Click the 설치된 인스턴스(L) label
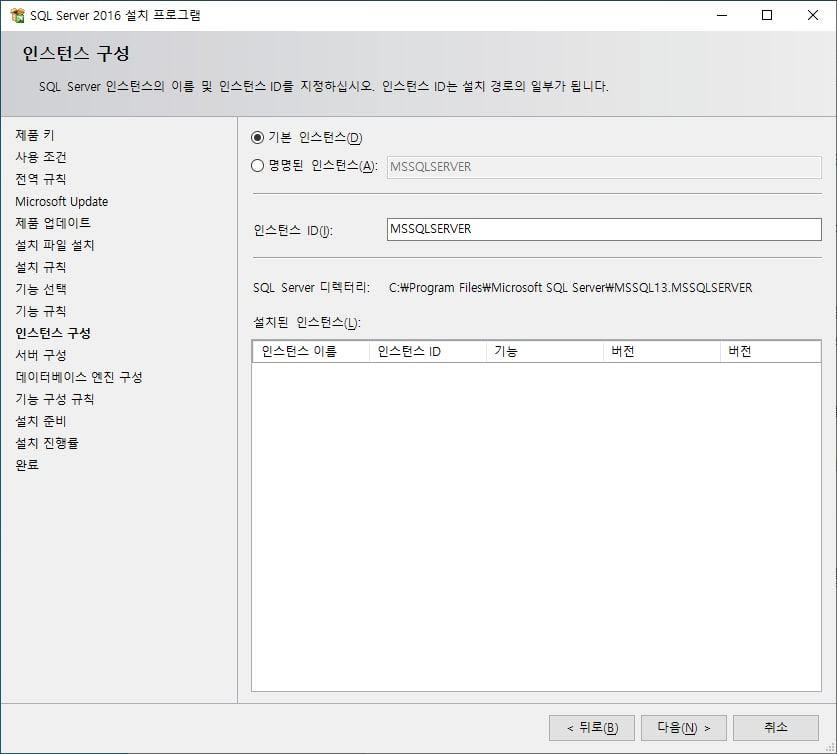Image resolution: width=837 pixels, height=754 pixels. click(306, 322)
